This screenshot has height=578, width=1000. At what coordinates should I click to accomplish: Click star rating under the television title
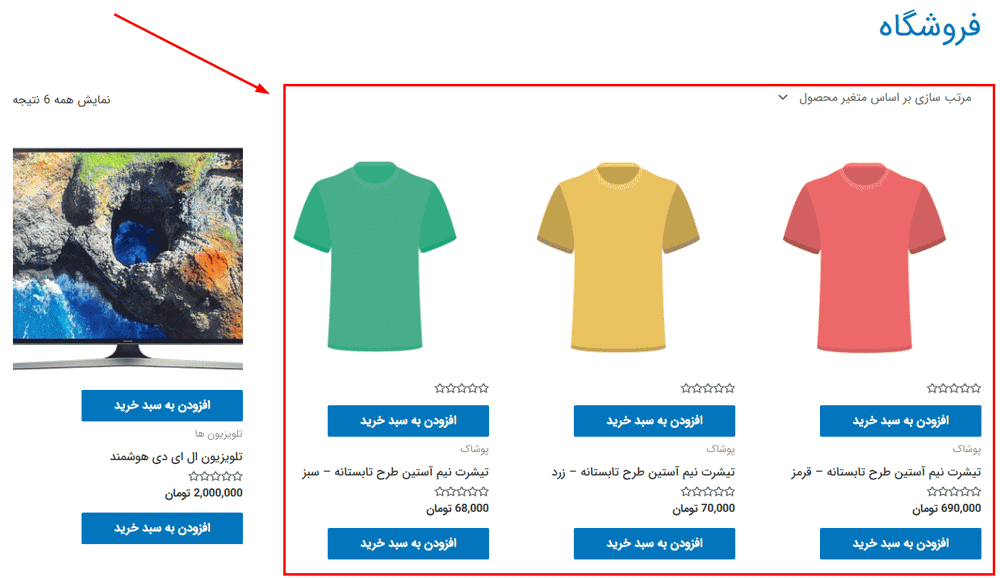[x=216, y=476]
